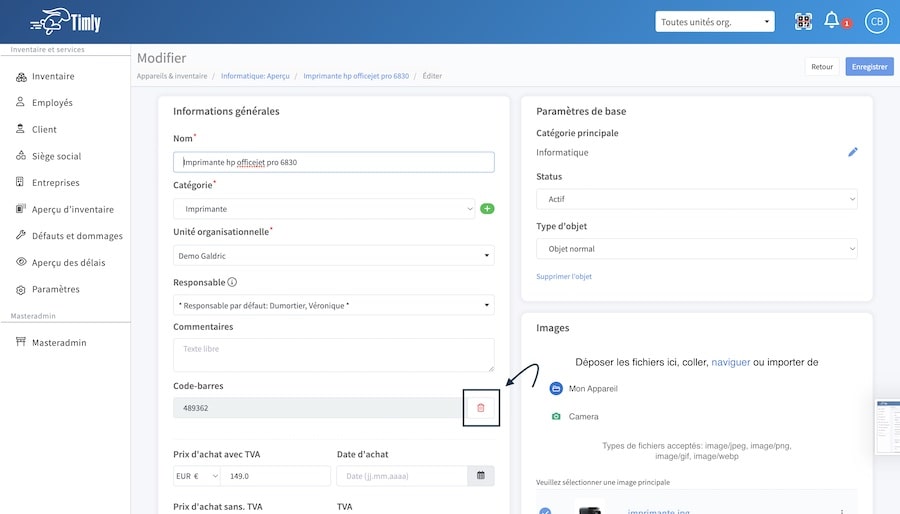Screen dimensions: 900x514
Task: Edit the purchase price 149.0 field
Action: (x=276, y=476)
